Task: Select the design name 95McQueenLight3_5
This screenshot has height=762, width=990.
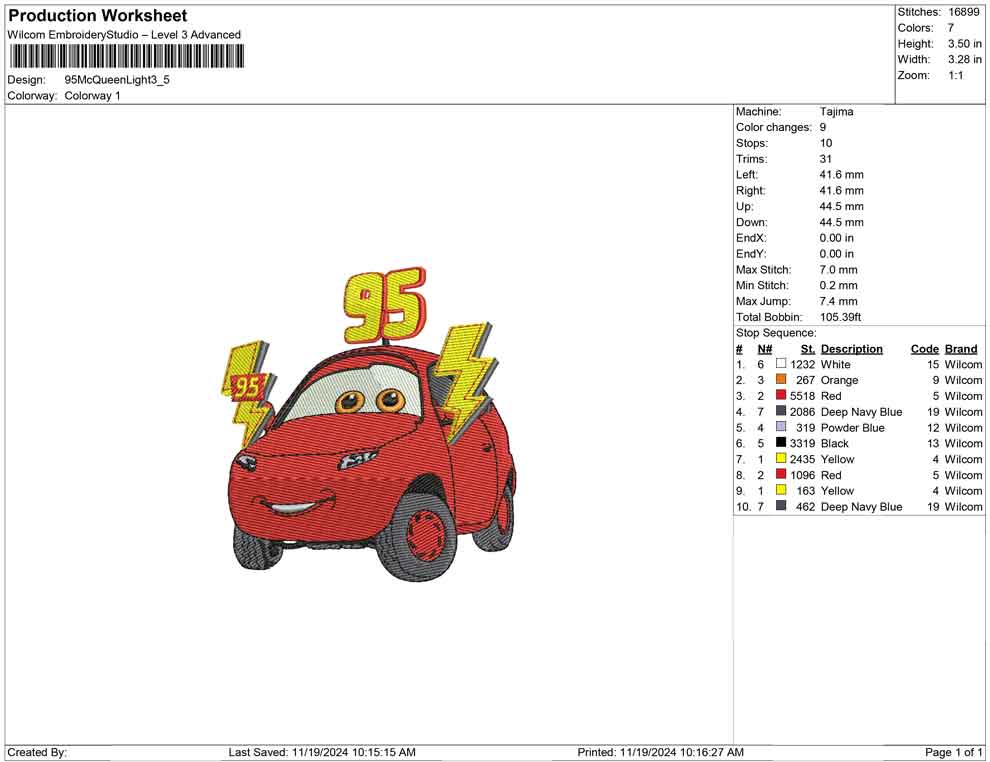Action: (117, 80)
